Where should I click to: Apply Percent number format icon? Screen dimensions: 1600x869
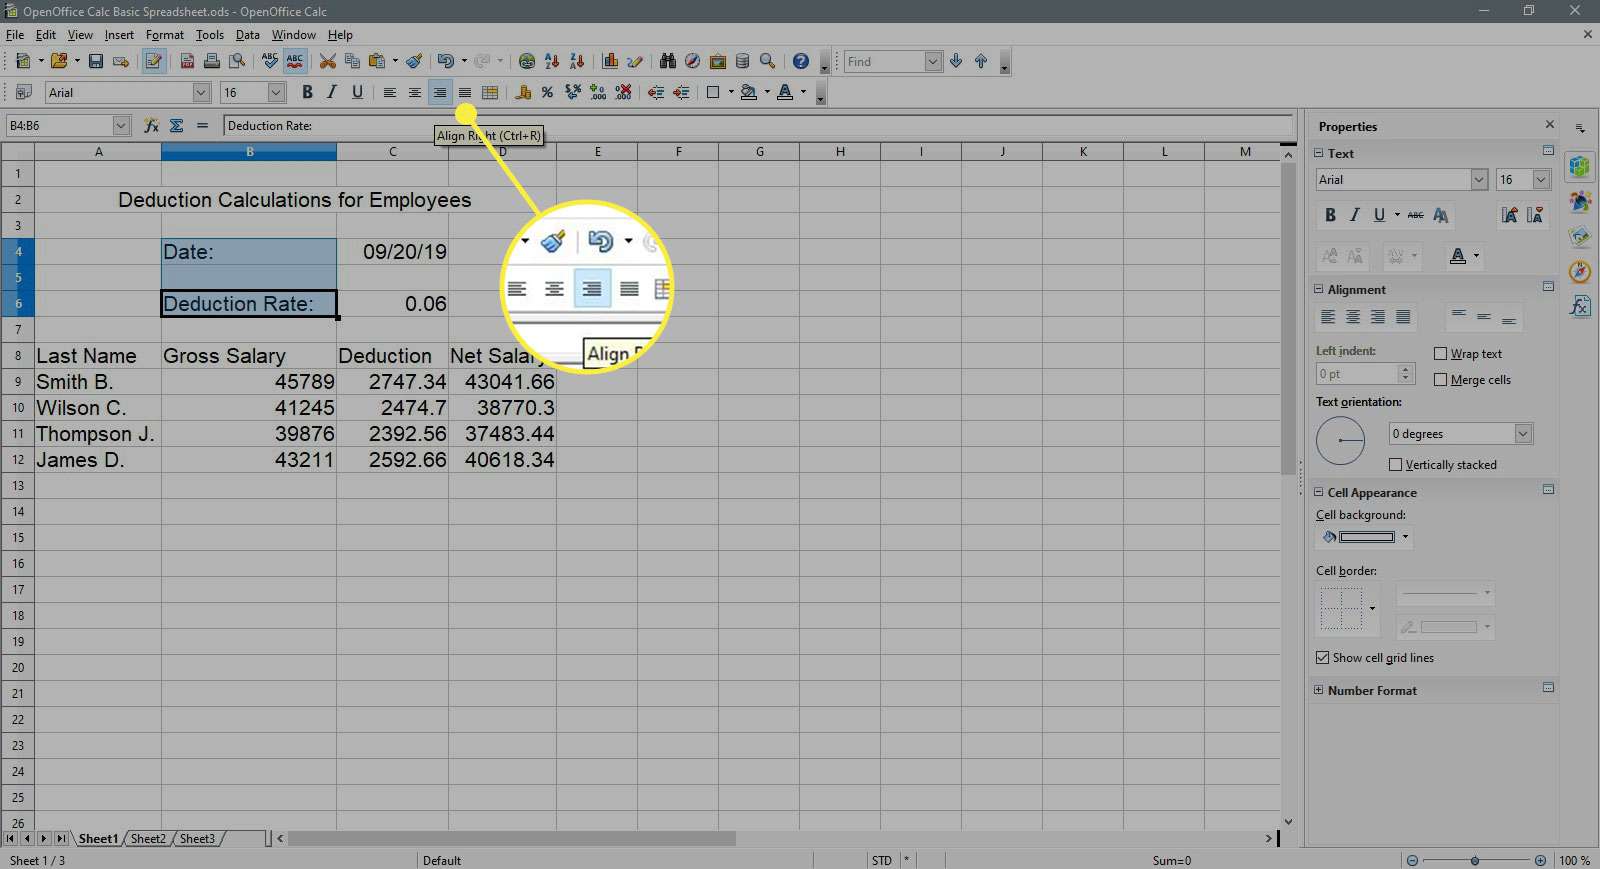click(x=547, y=92)
